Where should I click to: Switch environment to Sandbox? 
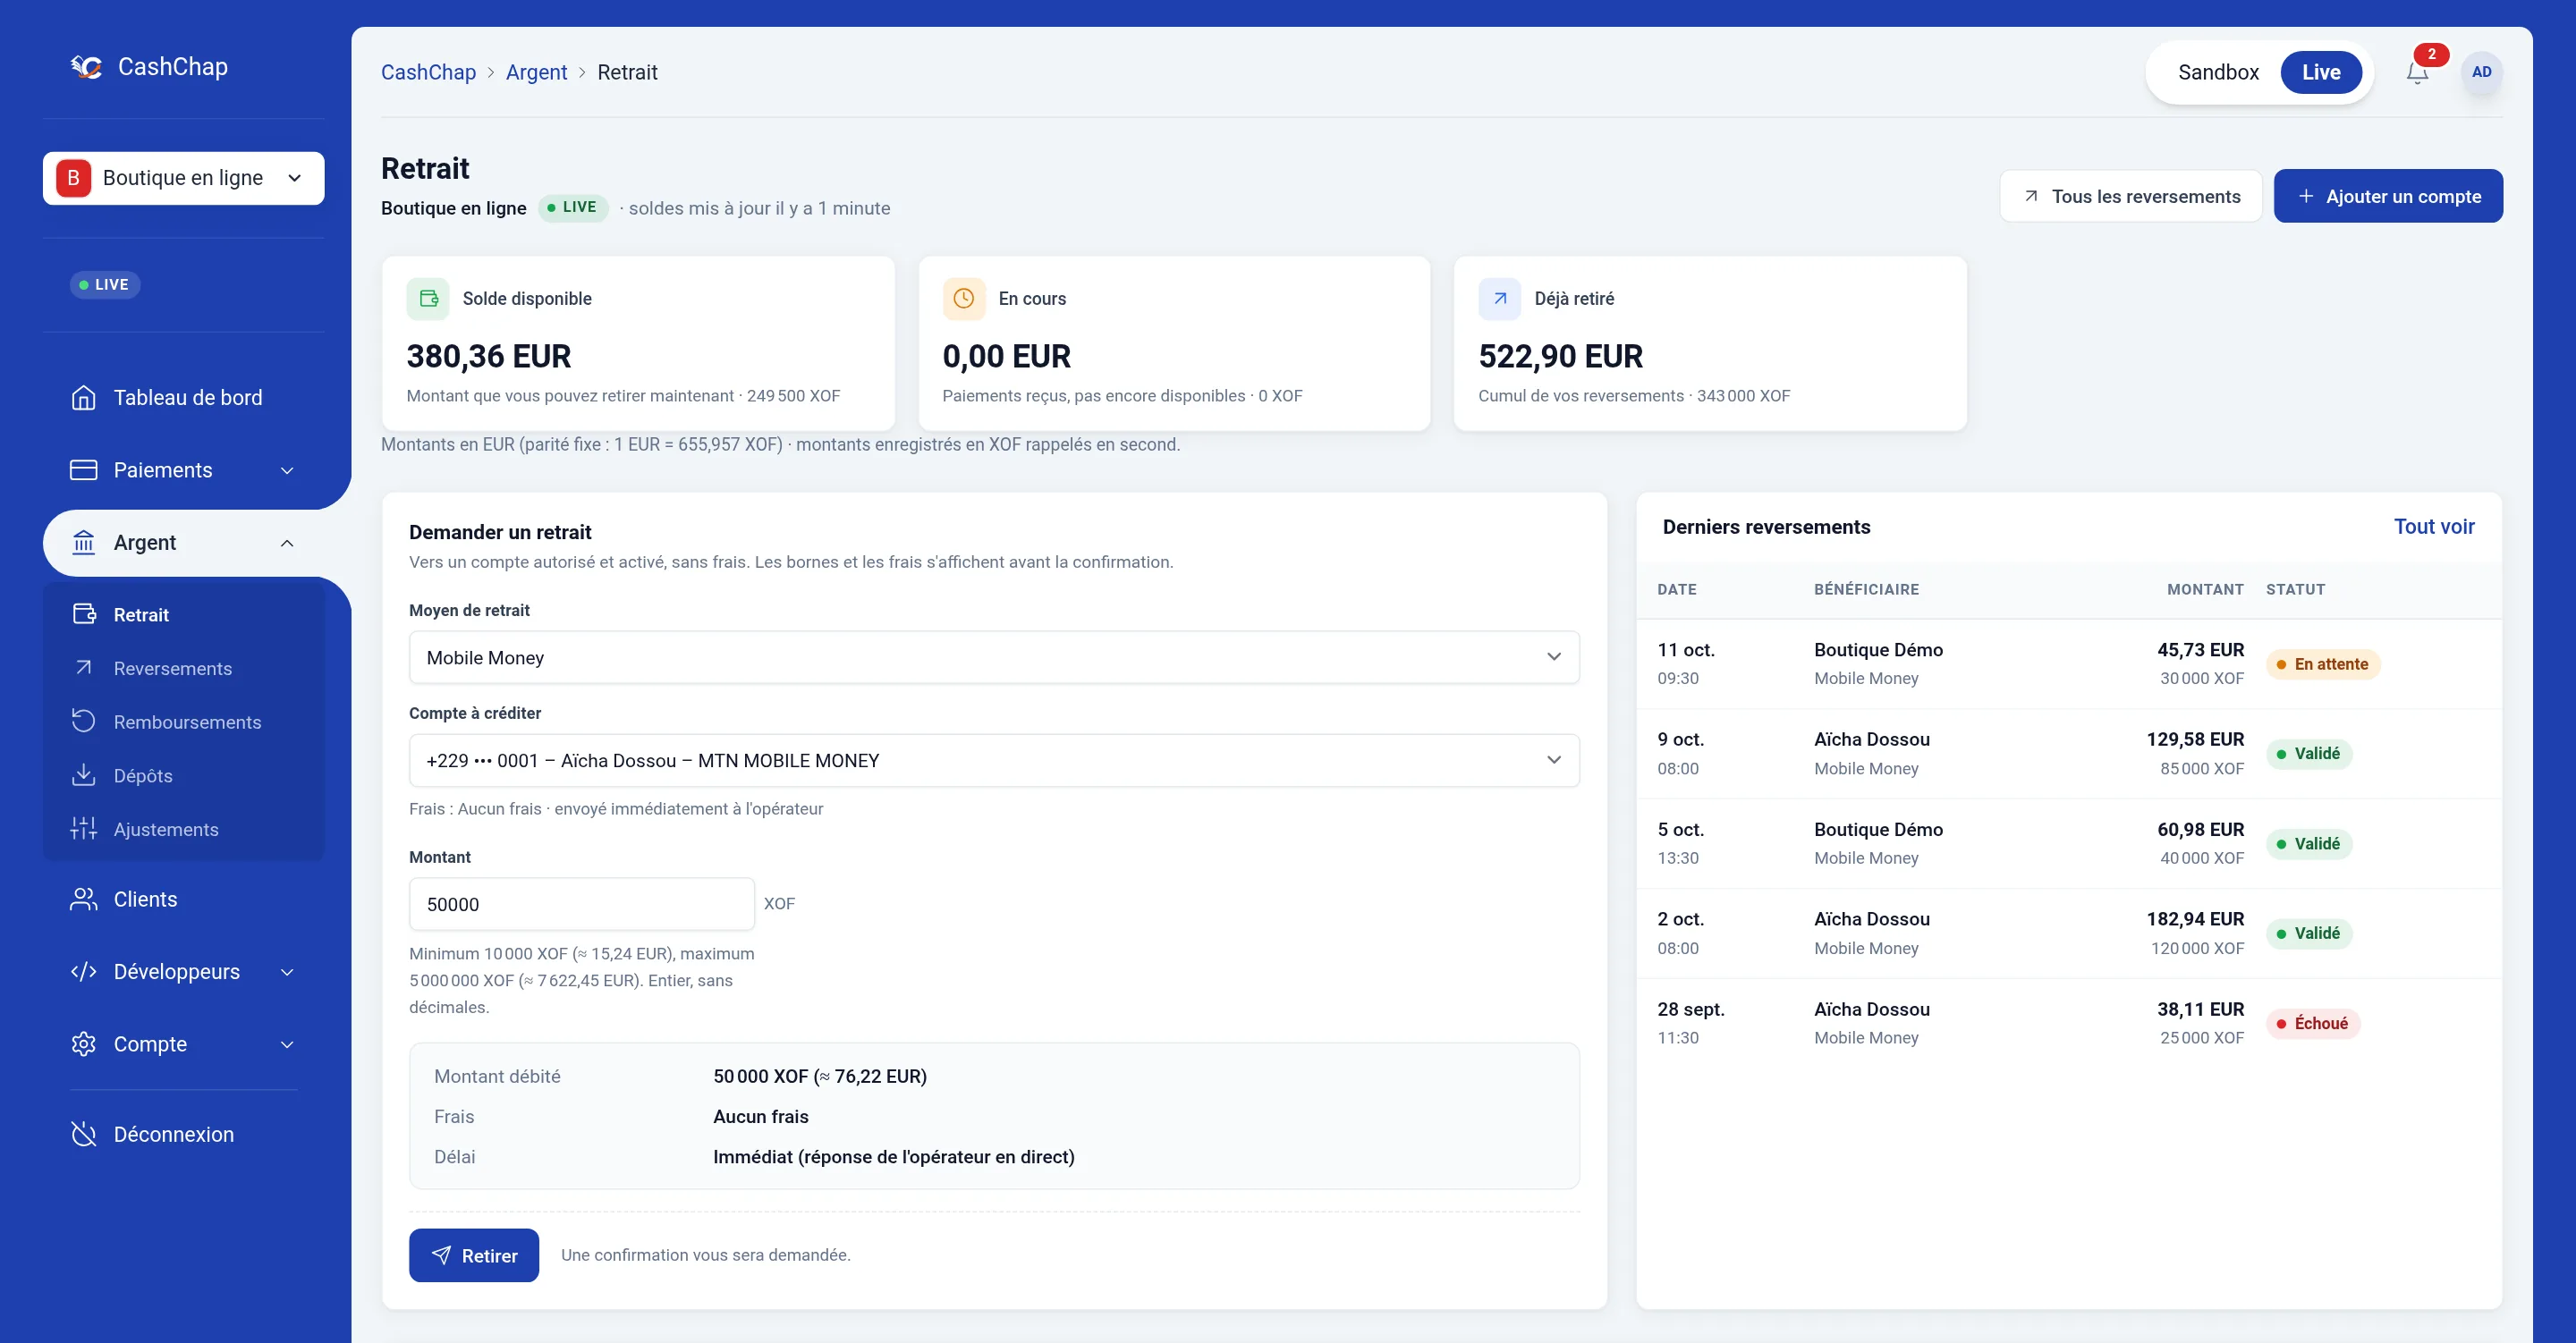click(x=2218, y=72)
